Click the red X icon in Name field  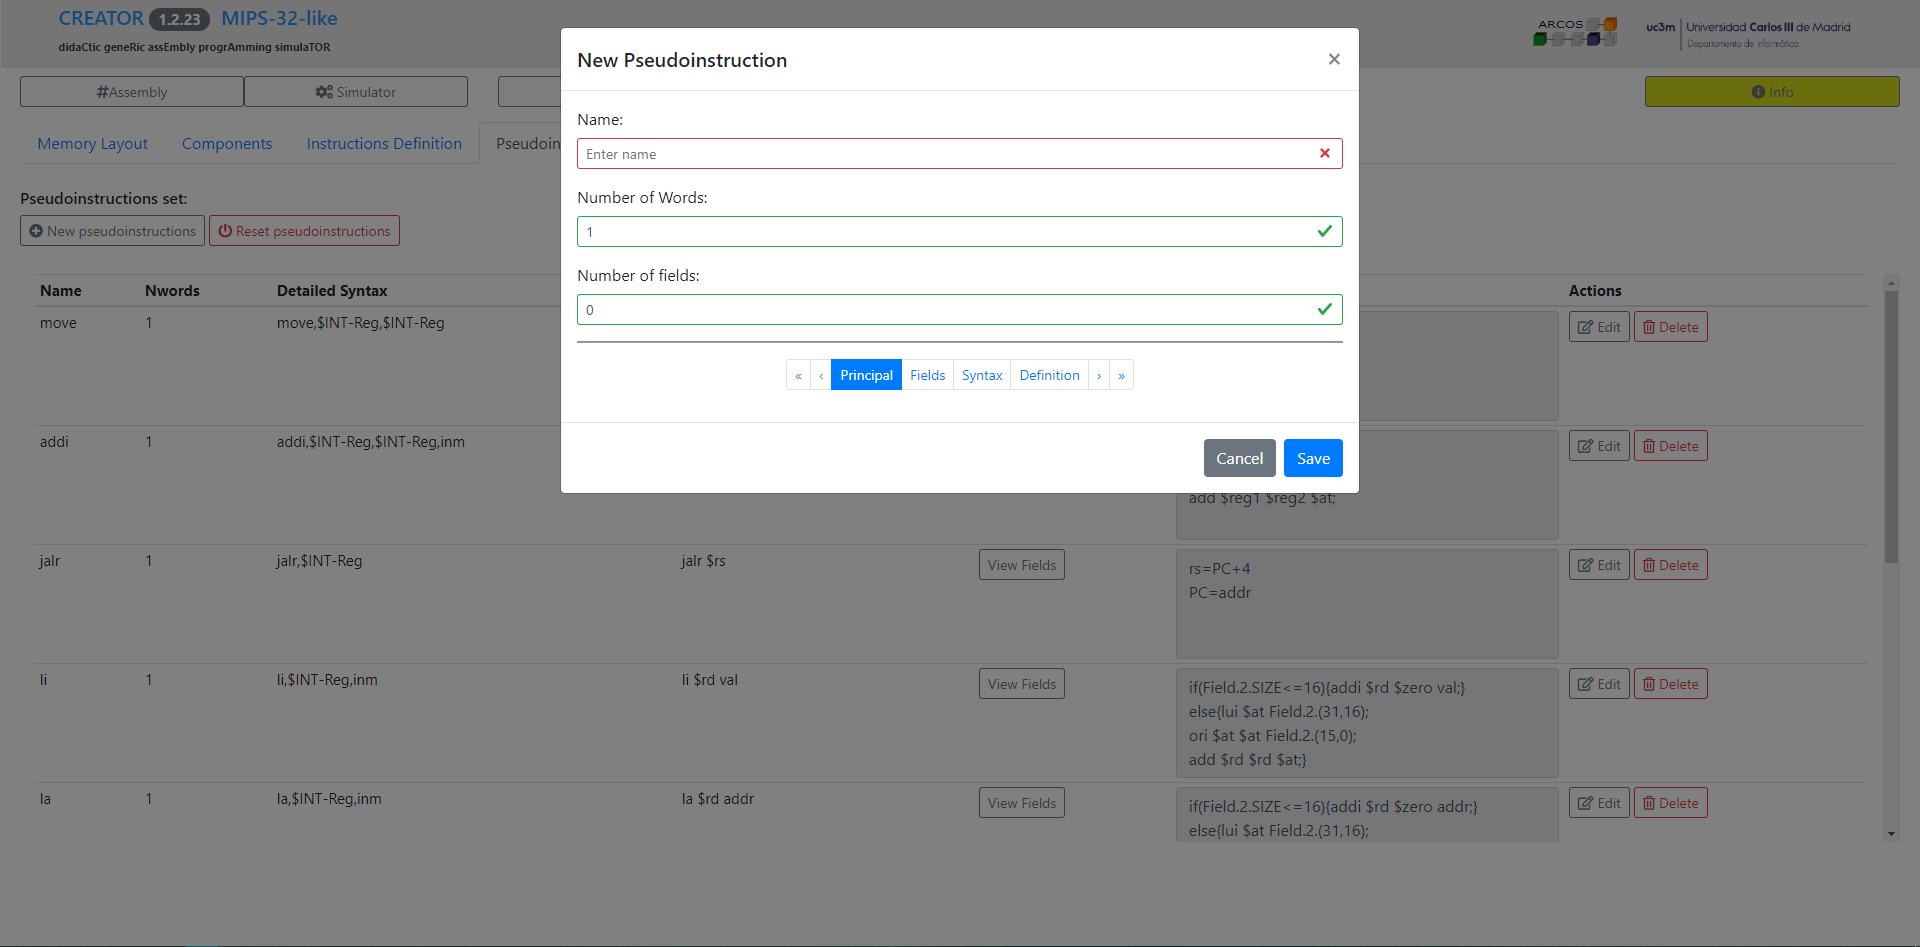[1325, 154]
